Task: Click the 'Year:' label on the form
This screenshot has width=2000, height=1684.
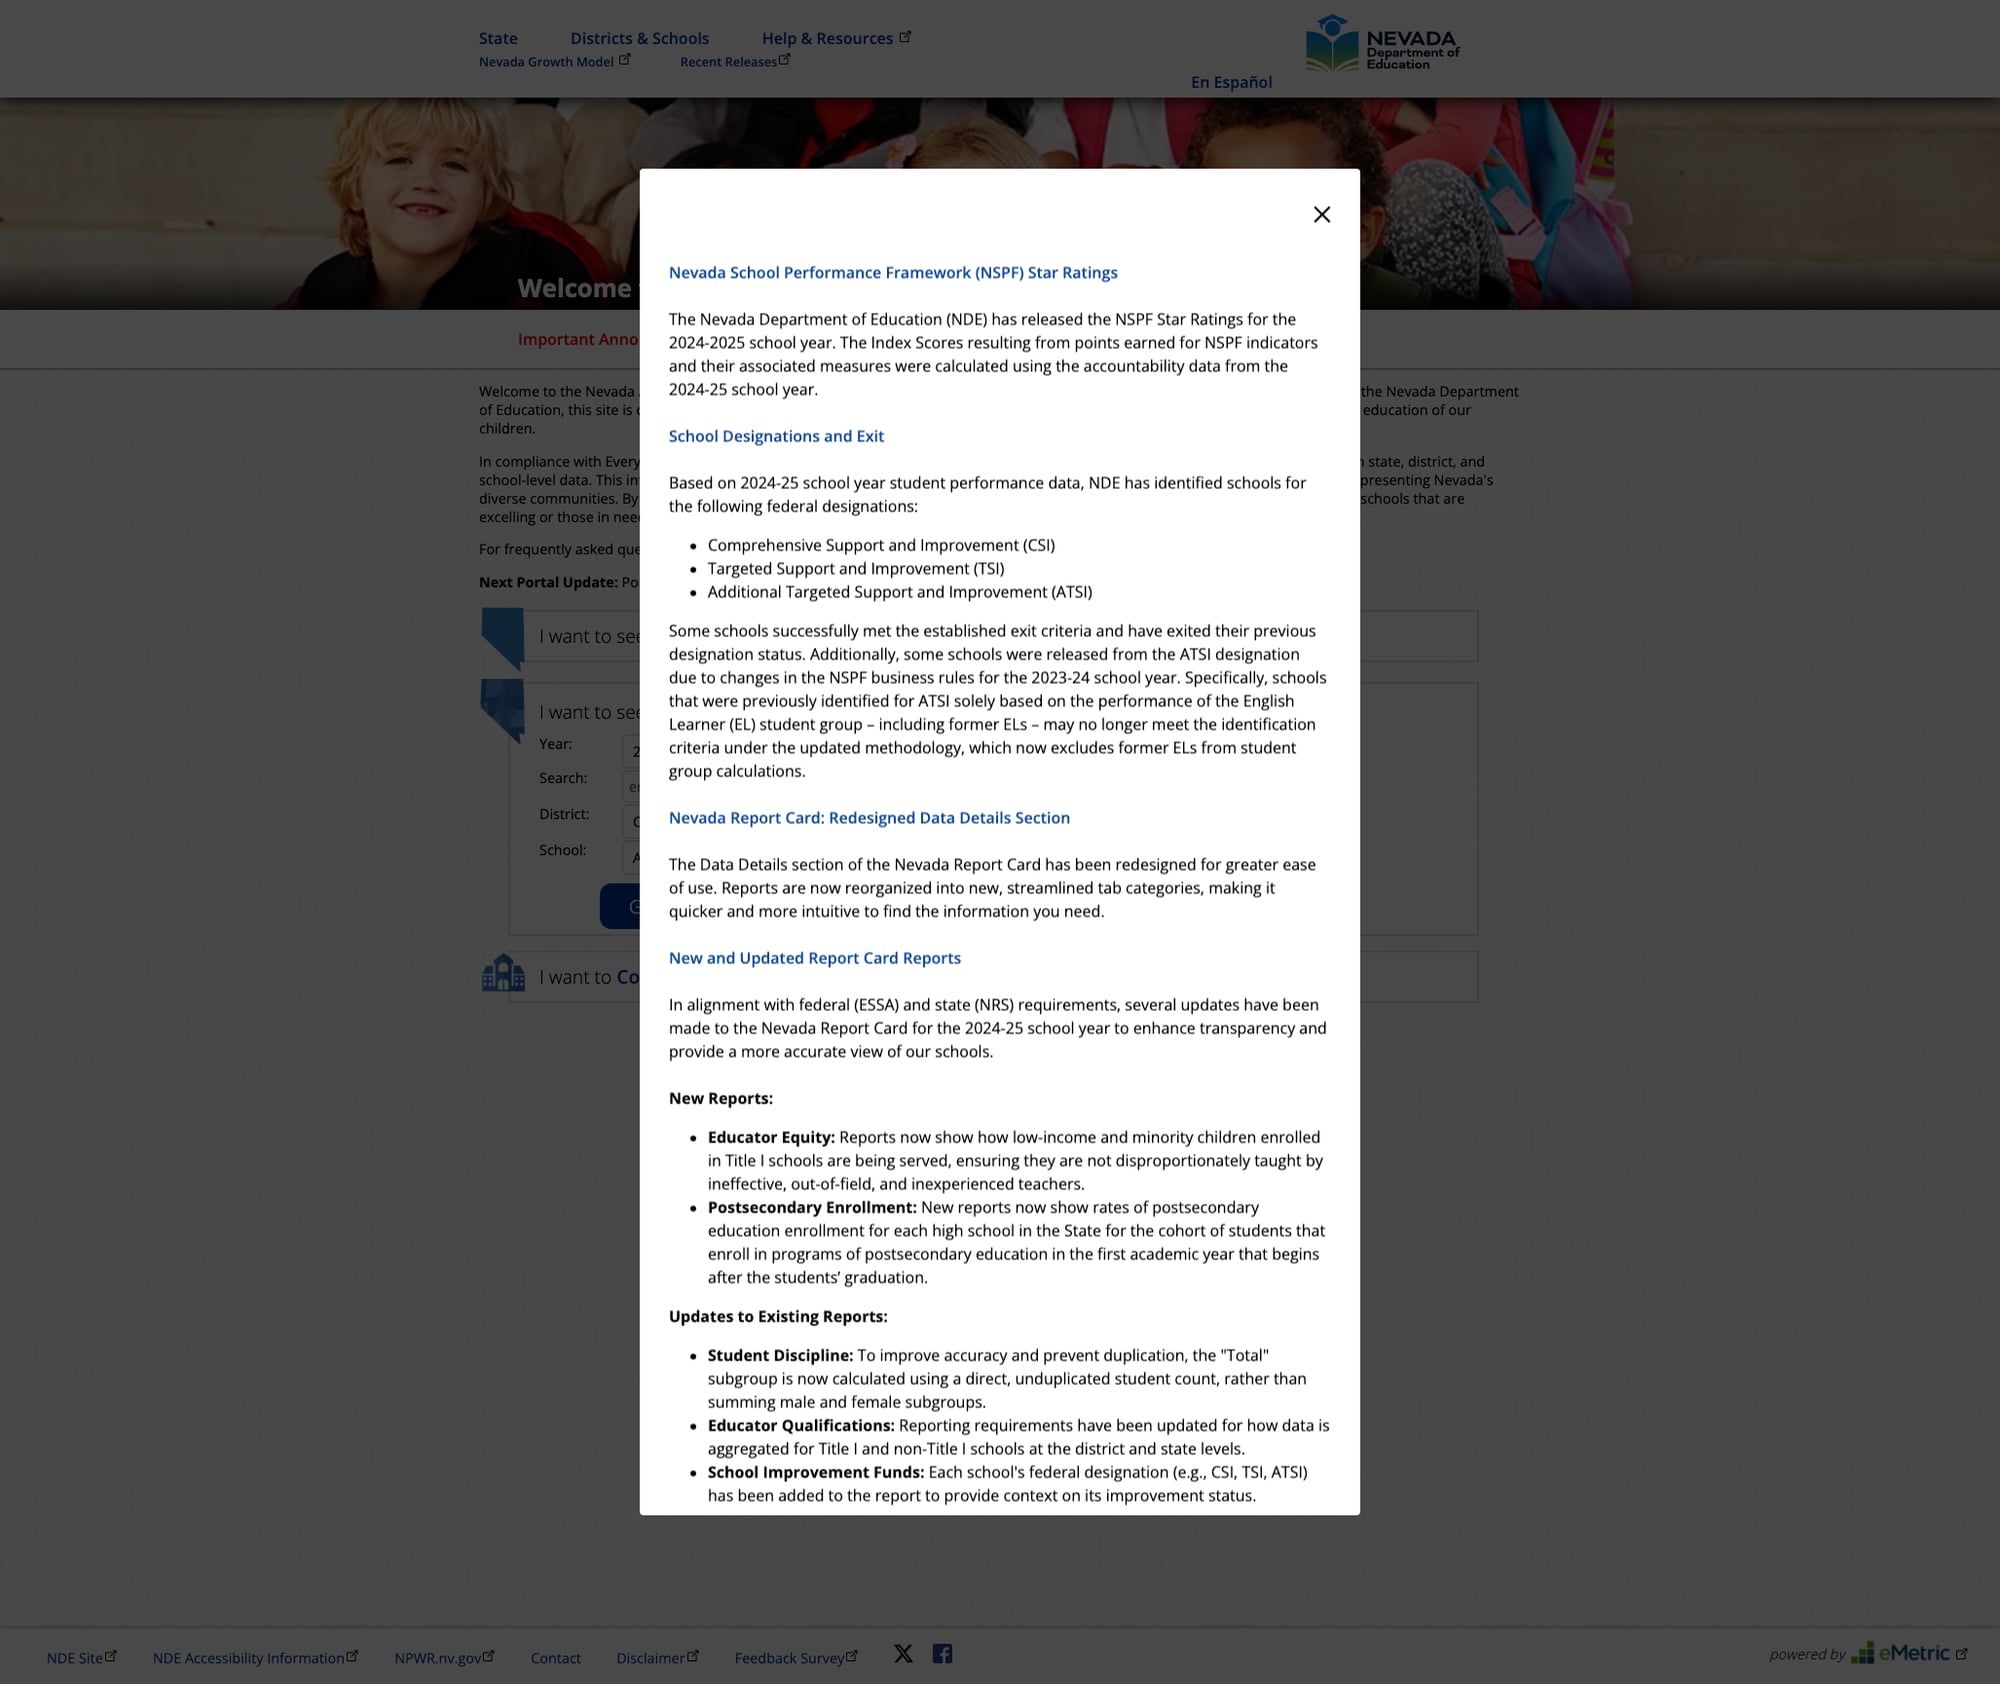Action: [x=556, y=744]
